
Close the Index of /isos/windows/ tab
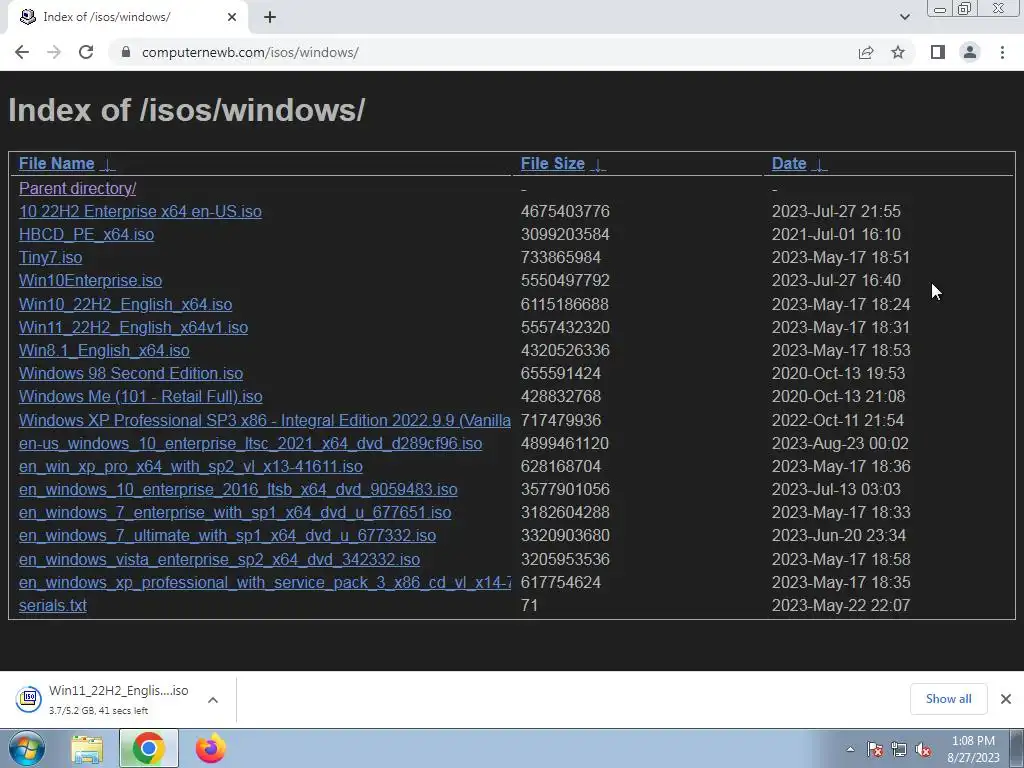232,17
